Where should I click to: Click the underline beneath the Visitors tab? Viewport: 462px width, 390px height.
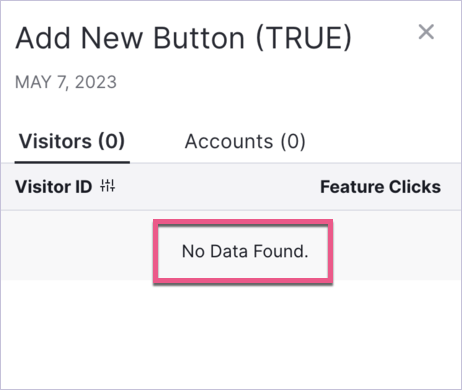coord(72,162)
